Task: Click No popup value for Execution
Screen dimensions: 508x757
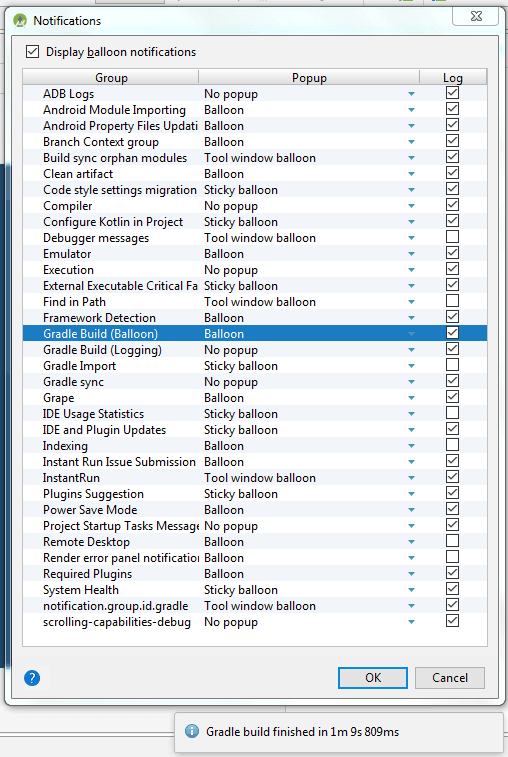Action: pos(231,270)
